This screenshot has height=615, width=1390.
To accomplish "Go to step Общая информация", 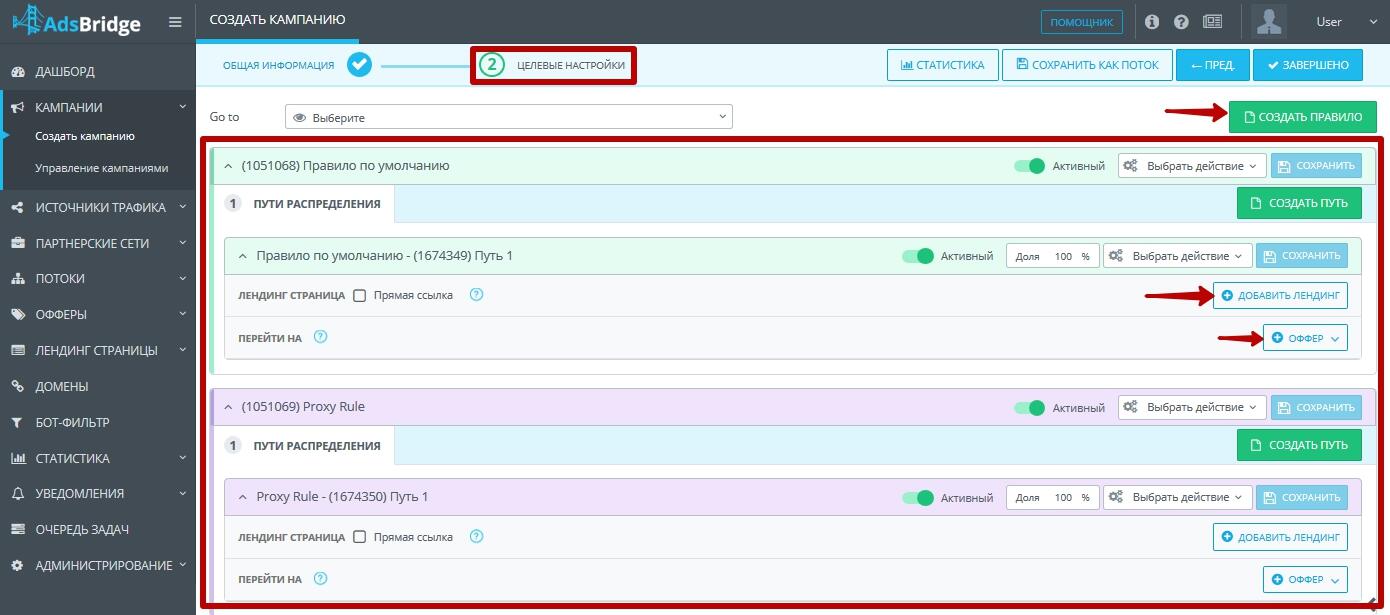I will pyautogui.click(x=279, y=65).
